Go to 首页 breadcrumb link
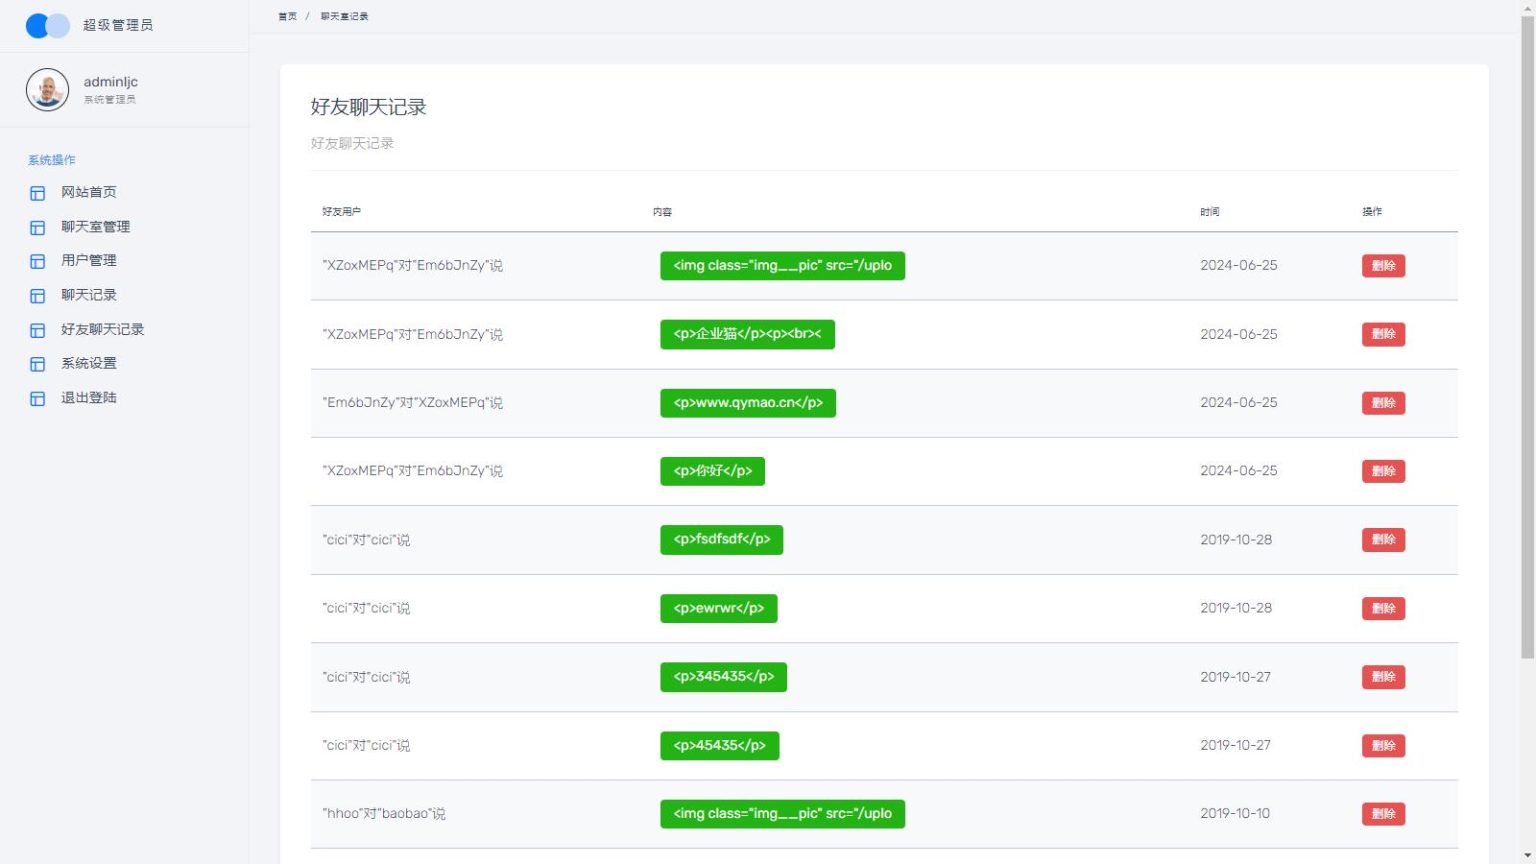 [287, 16]
